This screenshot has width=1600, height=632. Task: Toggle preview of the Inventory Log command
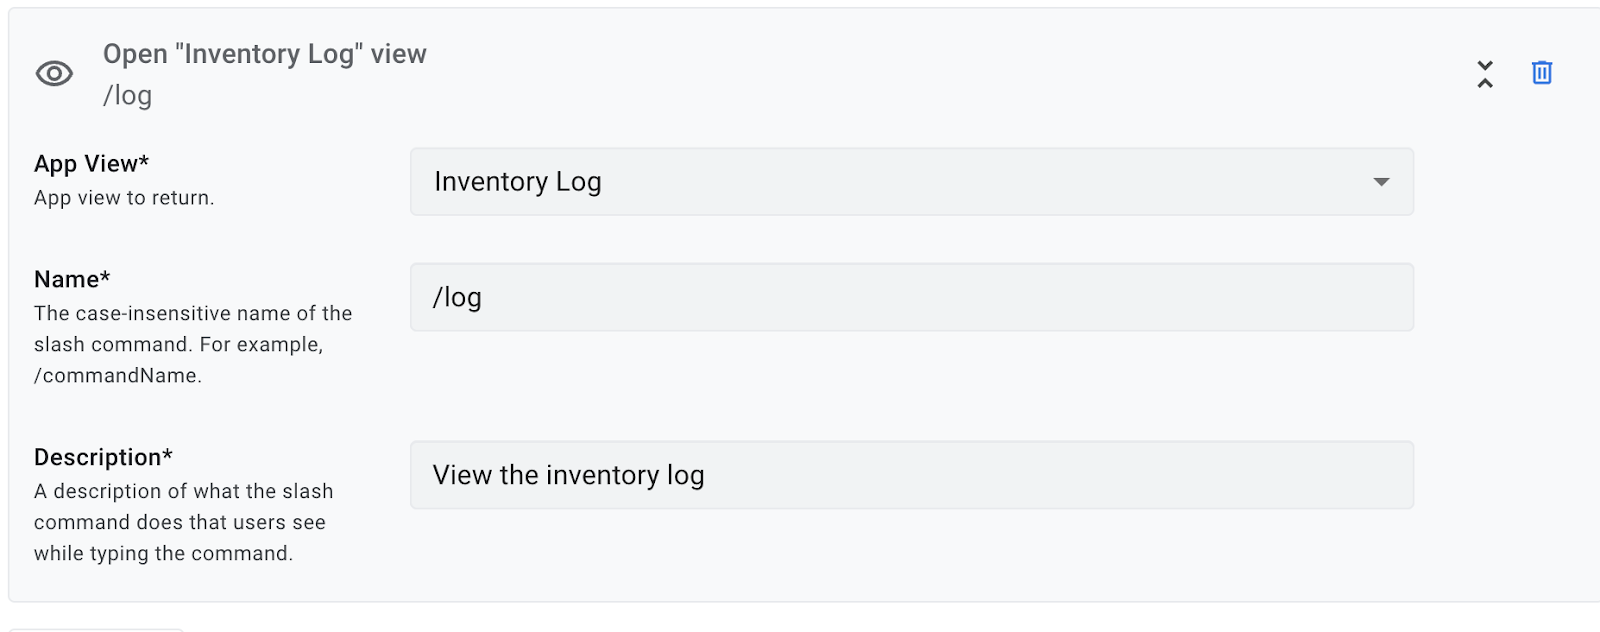[55, 73]
